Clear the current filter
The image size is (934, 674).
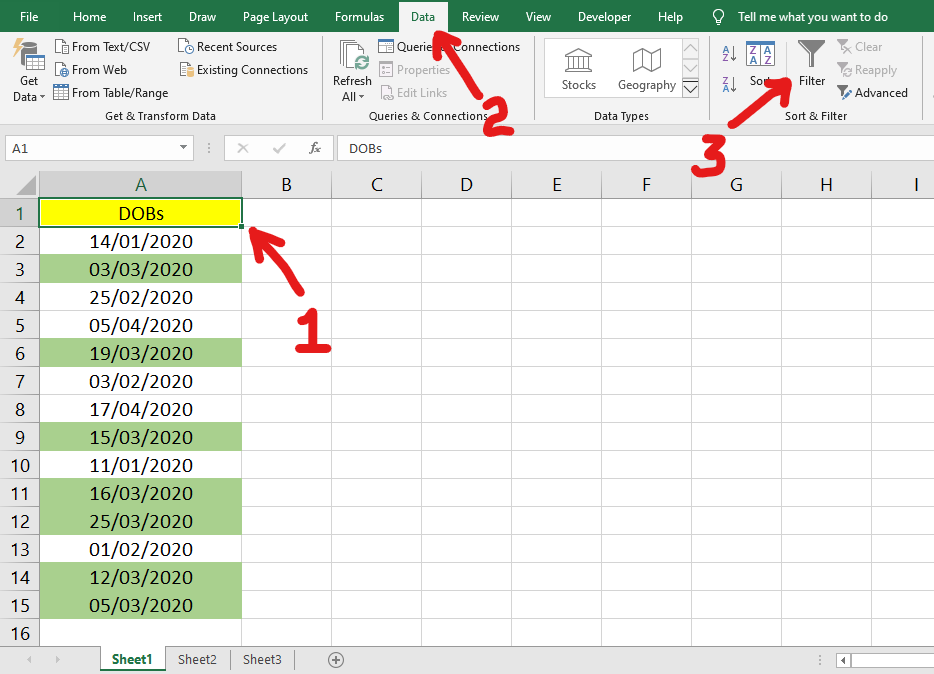[x=860, y=46]
